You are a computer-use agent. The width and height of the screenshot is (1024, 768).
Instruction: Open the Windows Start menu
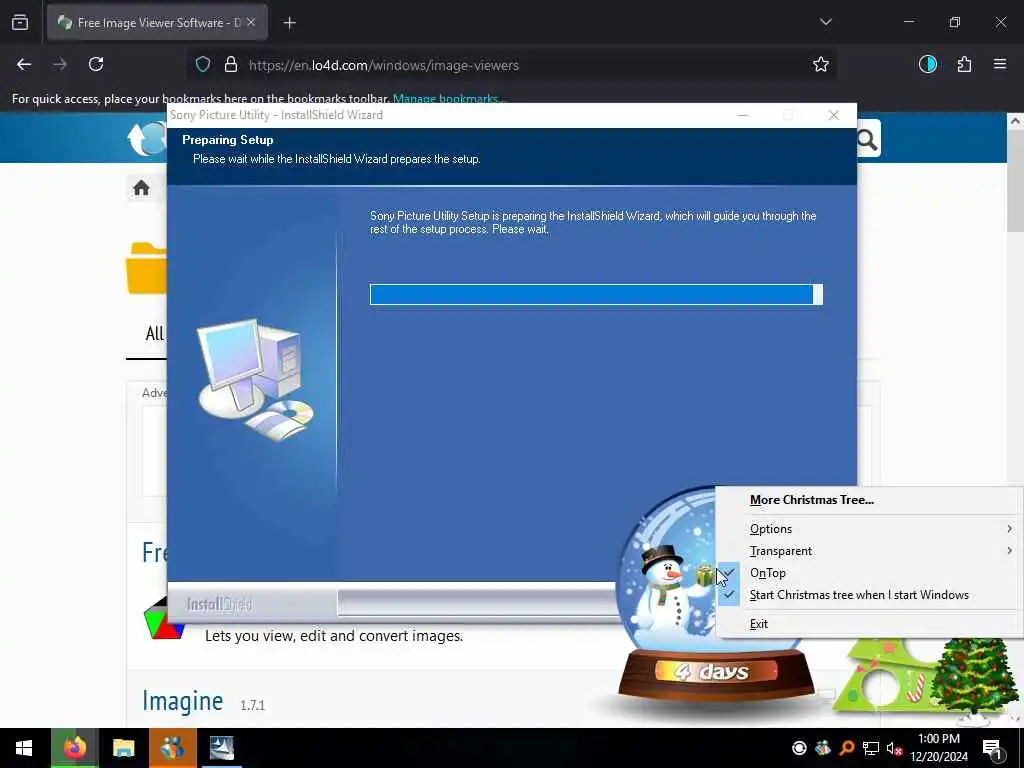point(24,748)
